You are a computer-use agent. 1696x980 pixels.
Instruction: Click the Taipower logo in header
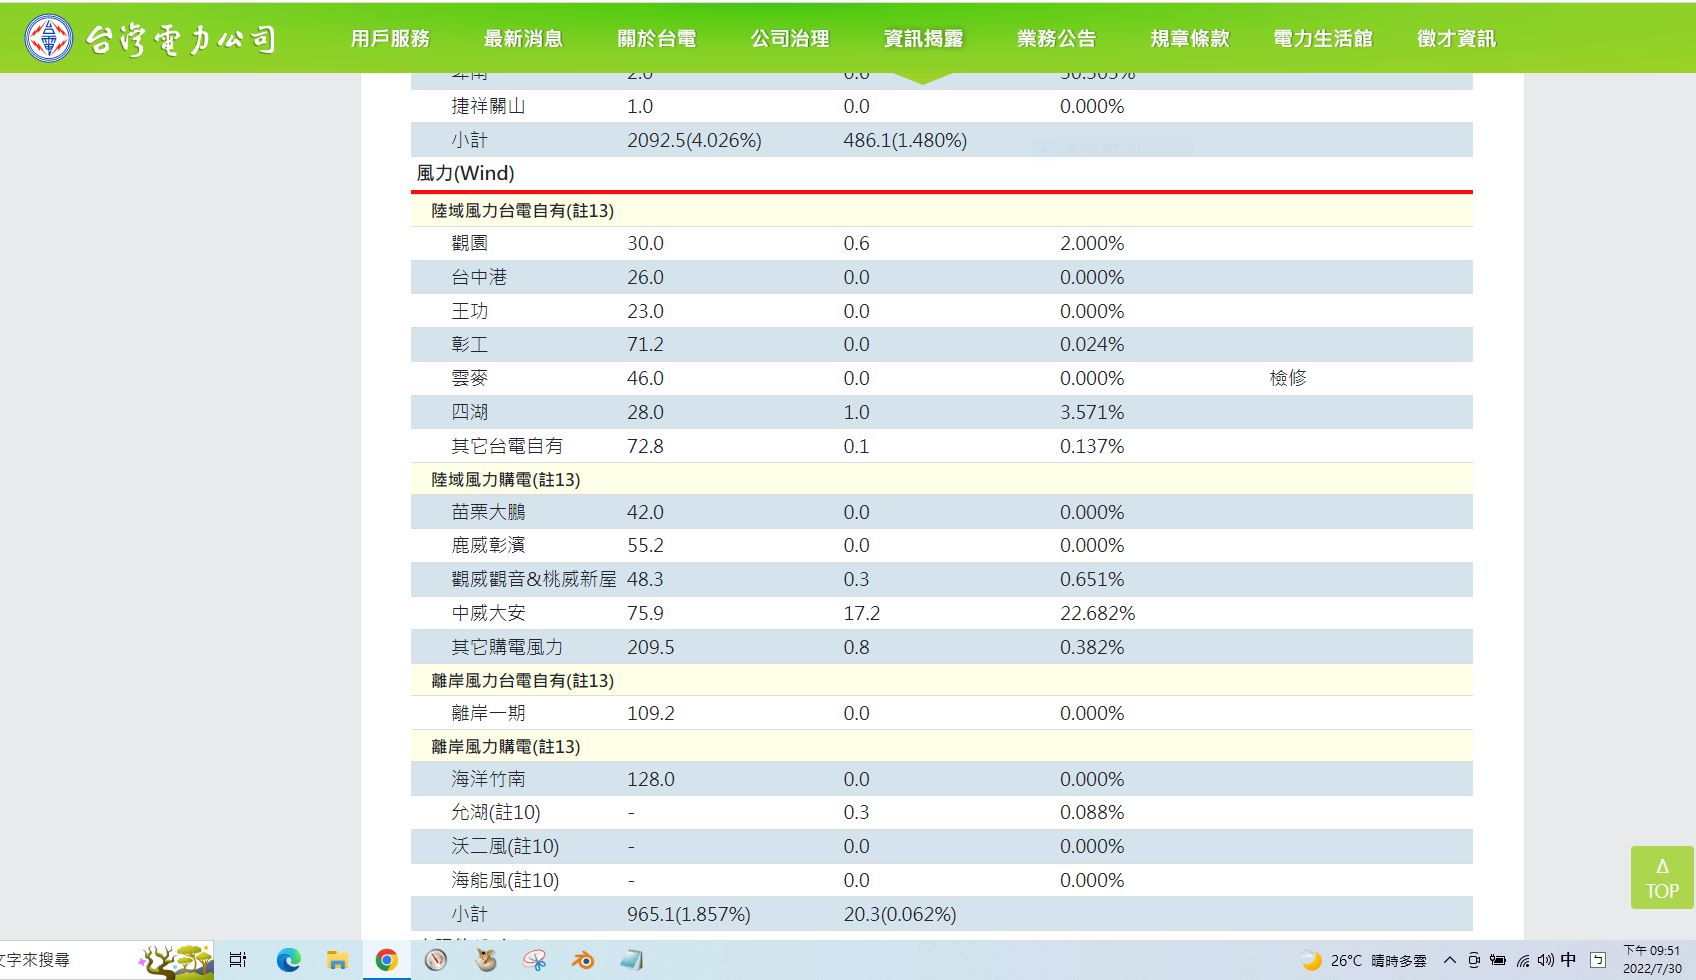pos(48,38)
